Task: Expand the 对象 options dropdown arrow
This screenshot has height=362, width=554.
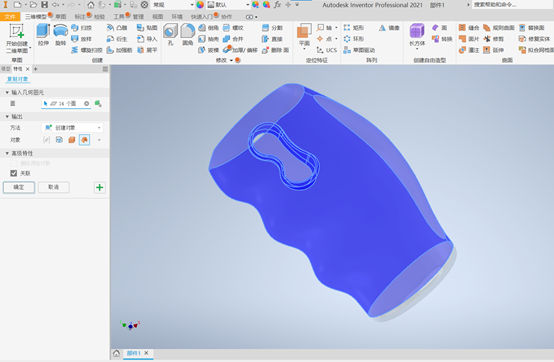Action: (x=99, y=140)
